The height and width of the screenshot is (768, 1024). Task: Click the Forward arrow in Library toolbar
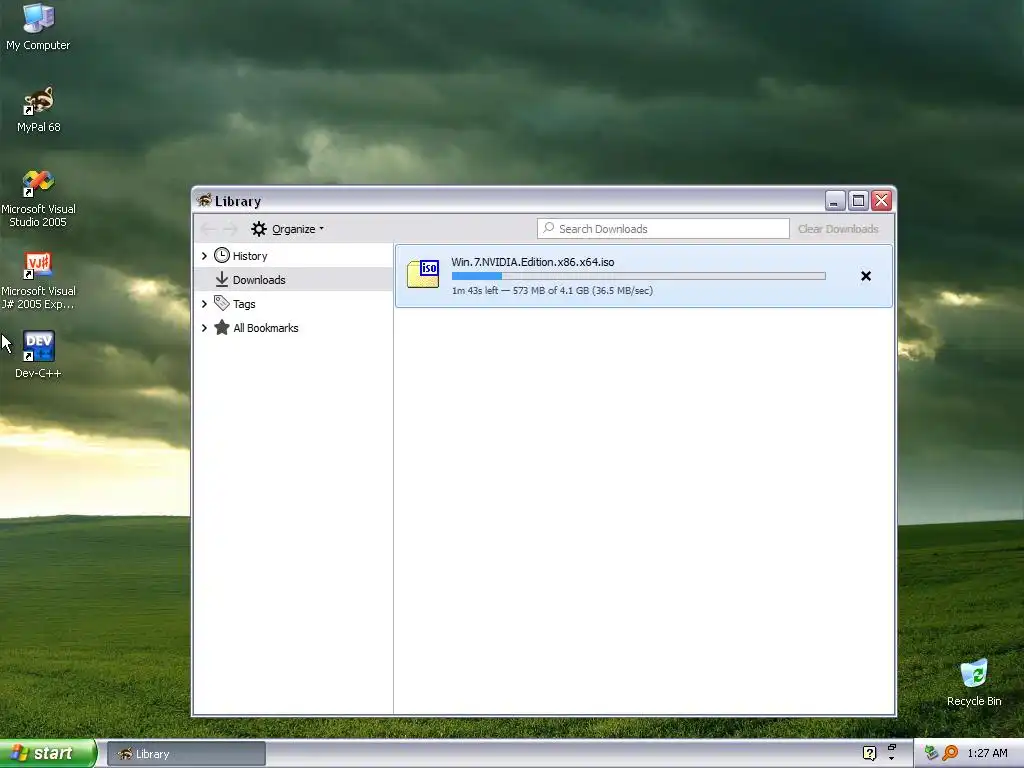coord(229,229)
